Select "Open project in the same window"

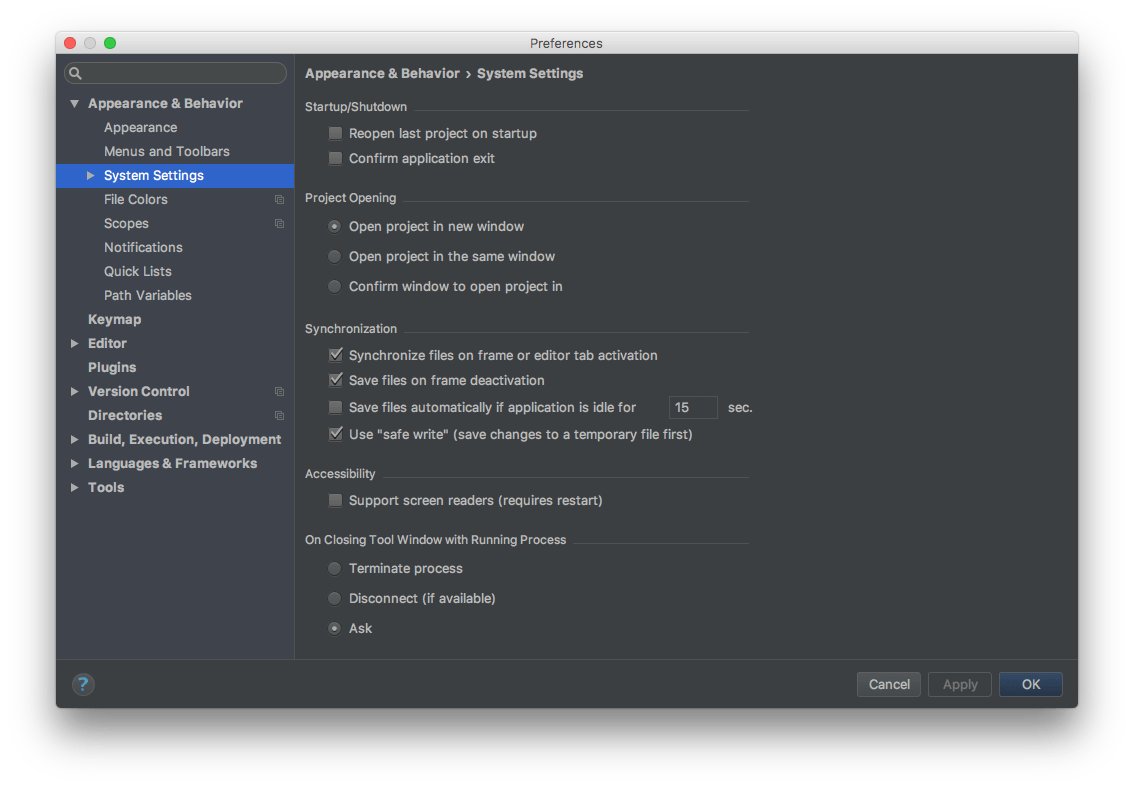334,256
